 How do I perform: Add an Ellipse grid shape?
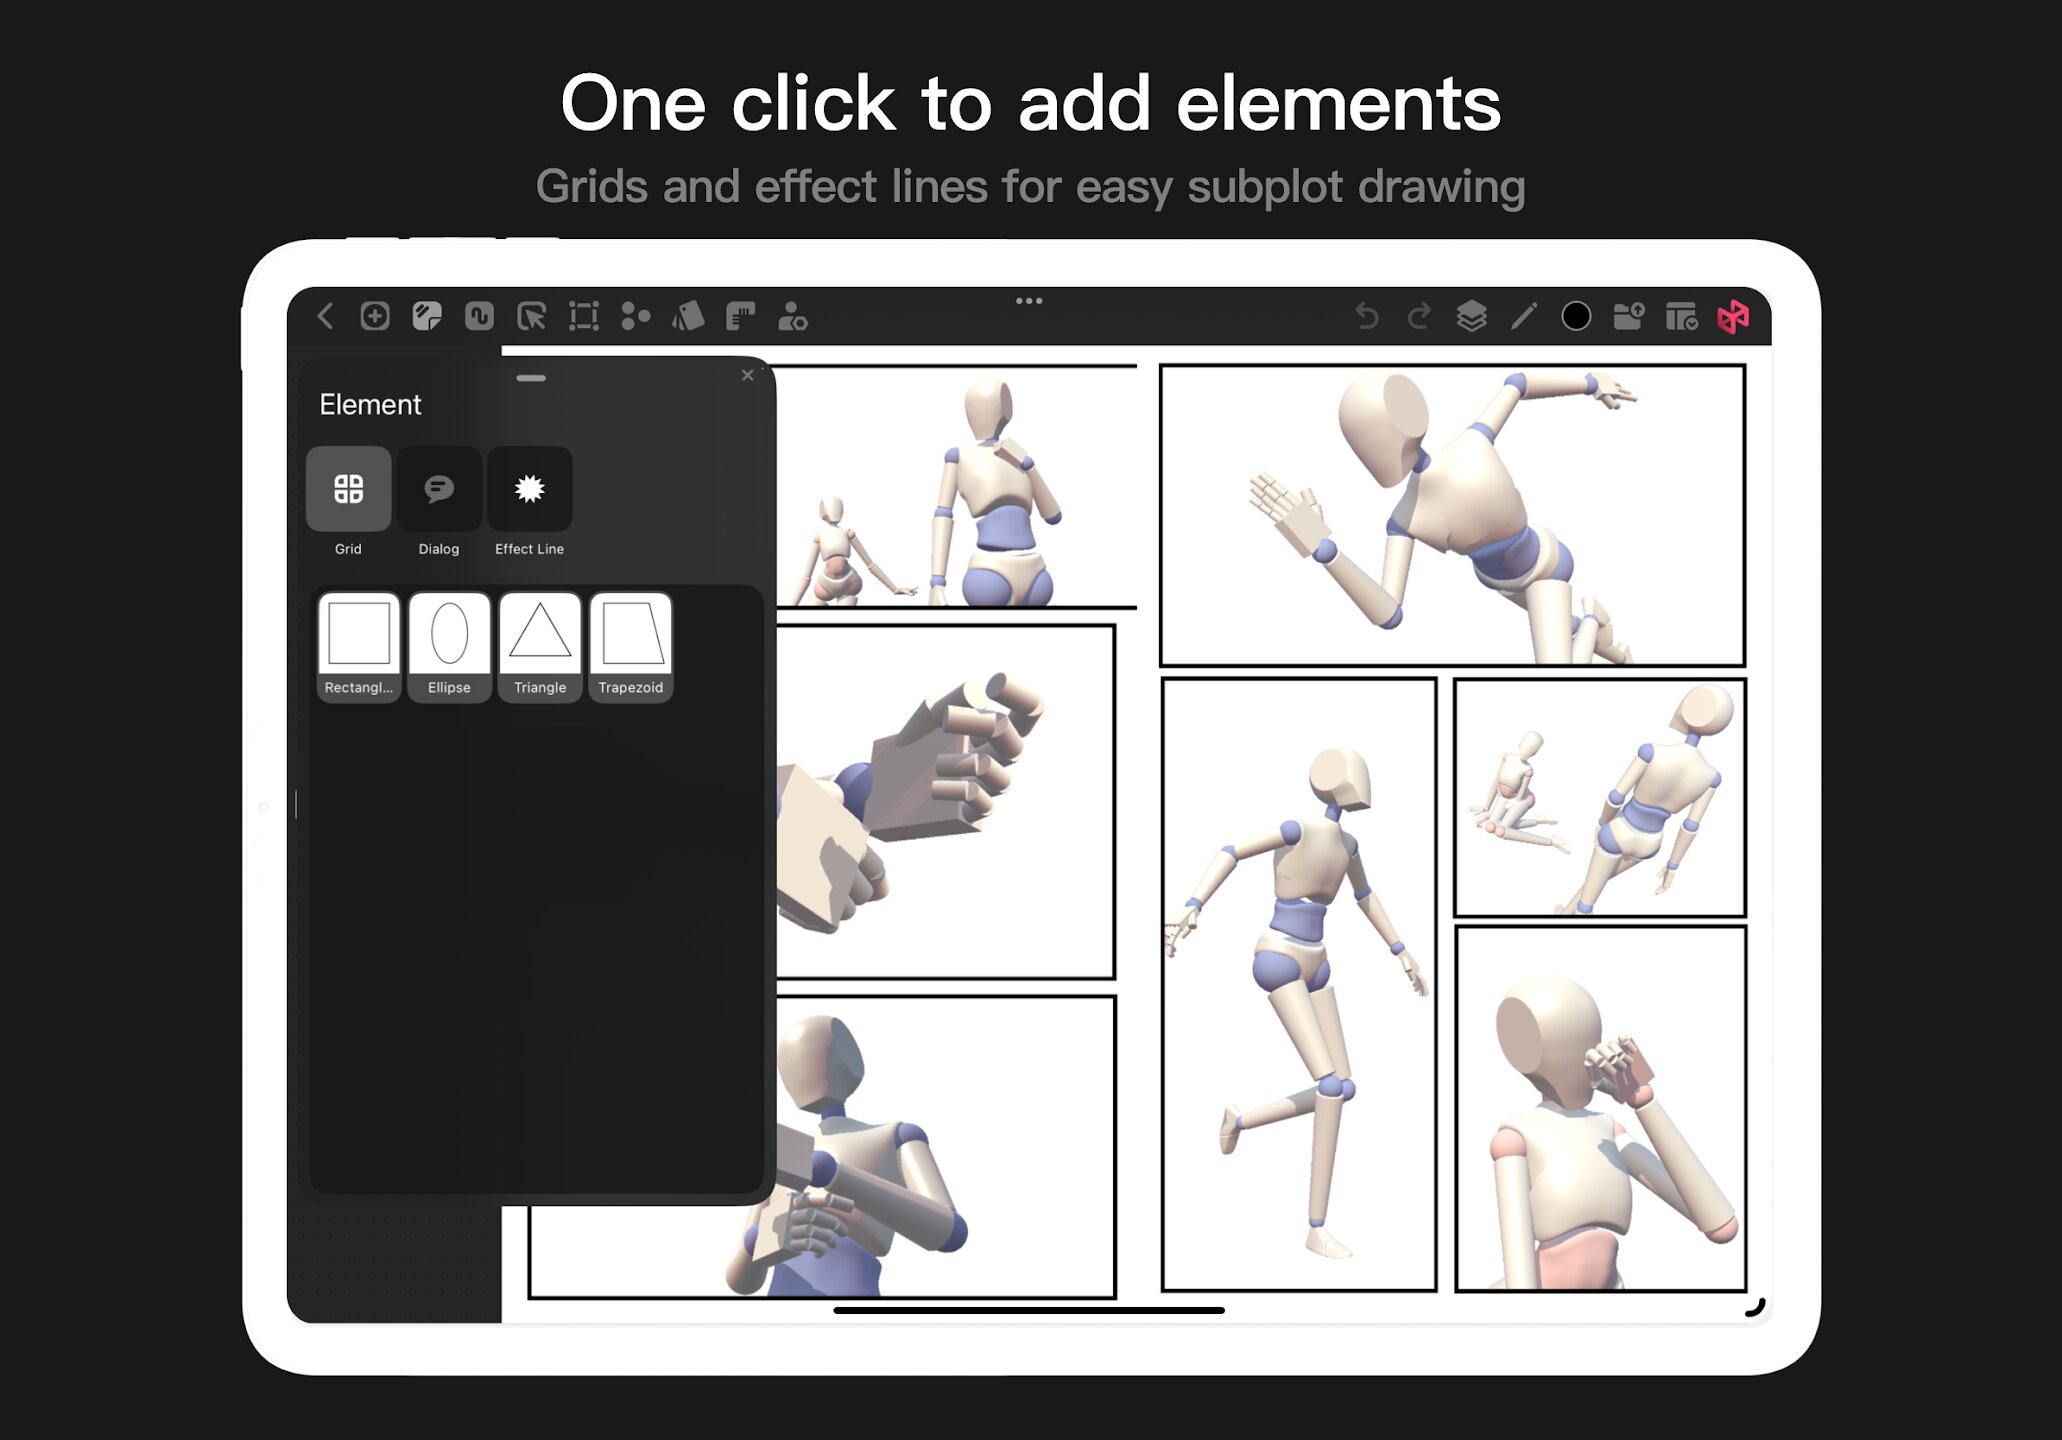click(x=449, y=646)
